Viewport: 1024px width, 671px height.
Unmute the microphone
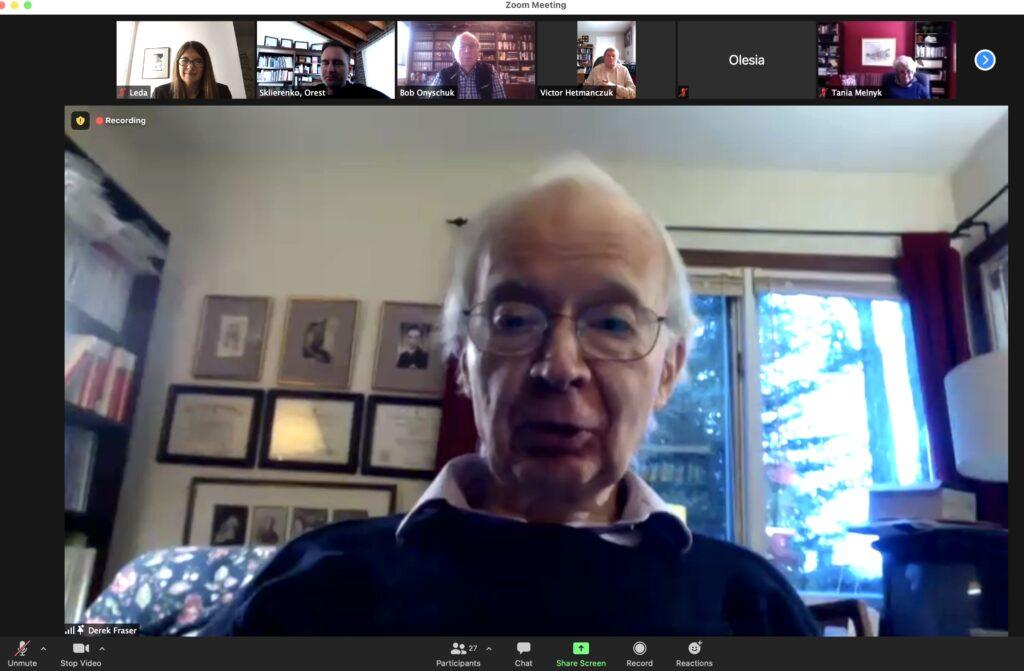tap(22, 653)
